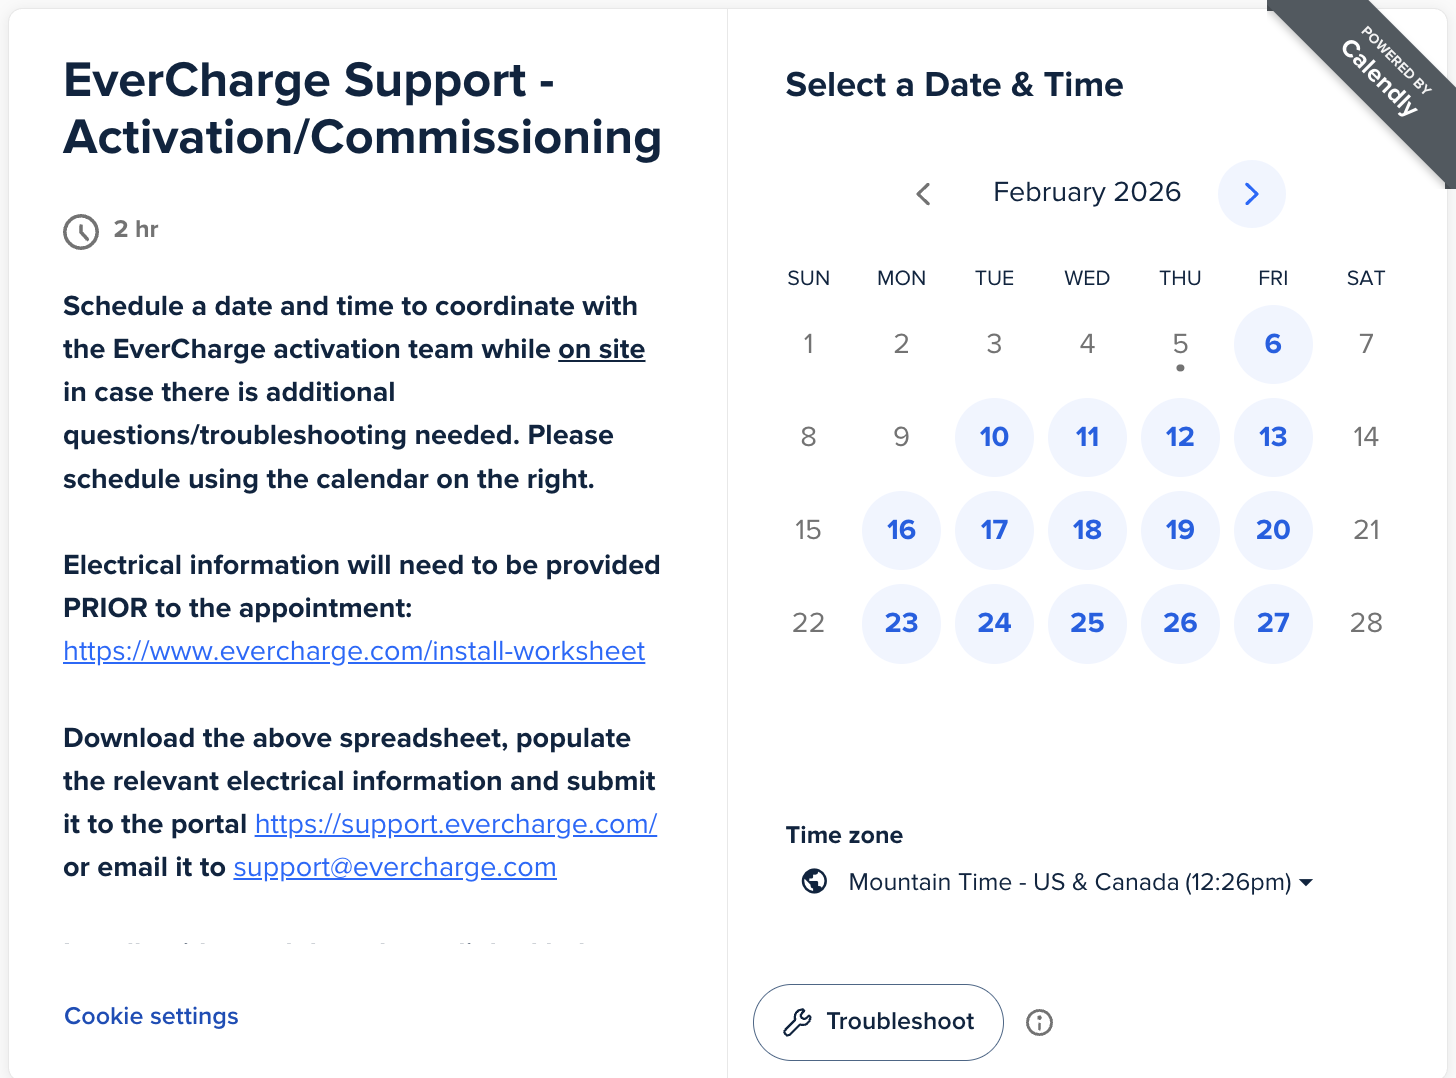
Task: Pick Friday, February 27
Action: pyautogui.click(x=1273, y=623)
